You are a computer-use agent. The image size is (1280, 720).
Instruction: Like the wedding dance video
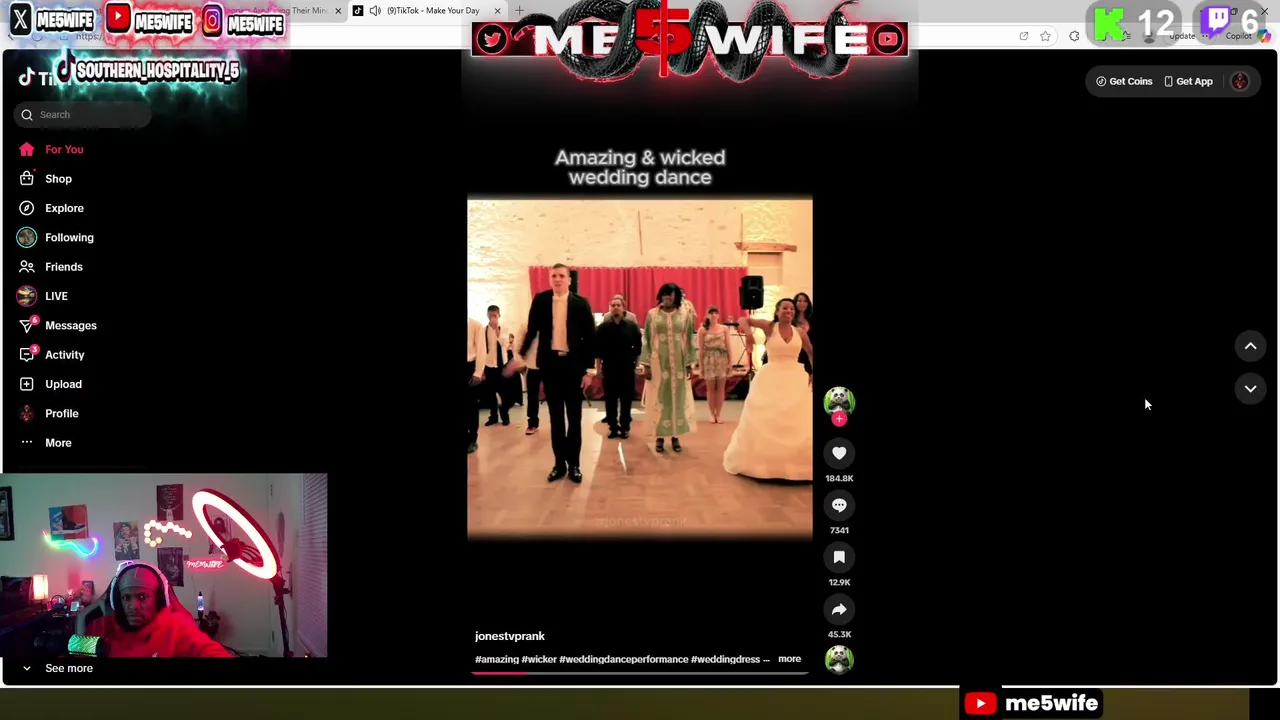click(x=839, y=453)
